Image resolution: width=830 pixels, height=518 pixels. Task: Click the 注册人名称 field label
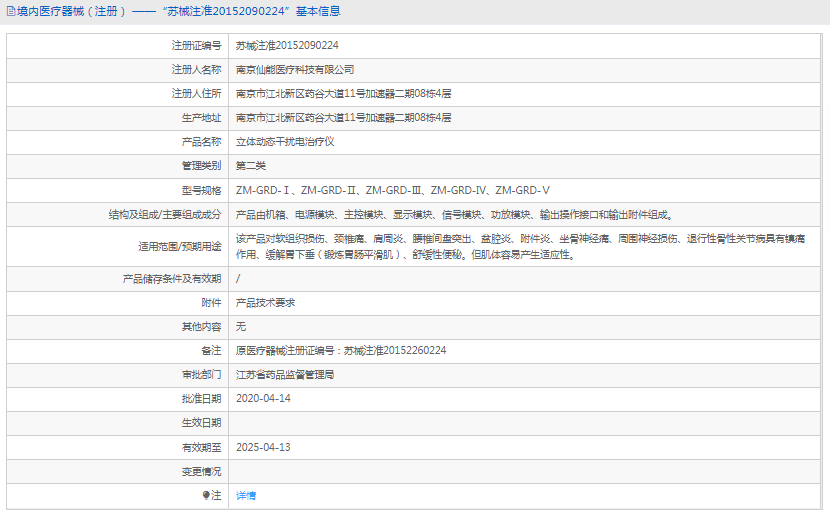[x=196, y=70]
